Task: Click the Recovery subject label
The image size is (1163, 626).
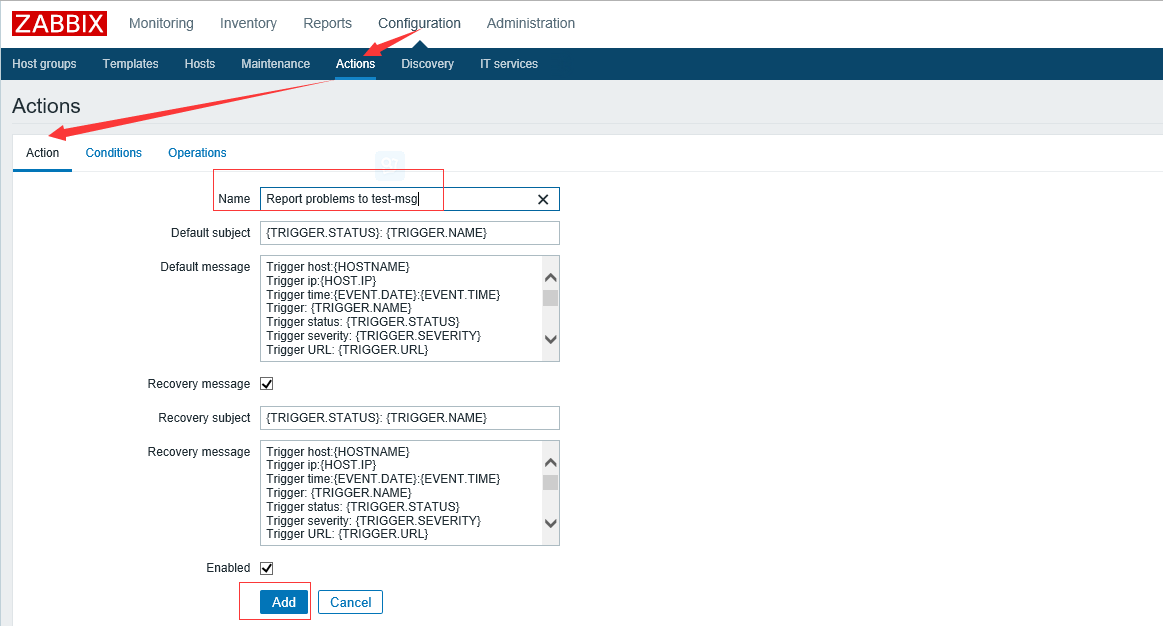Action: 204,418
